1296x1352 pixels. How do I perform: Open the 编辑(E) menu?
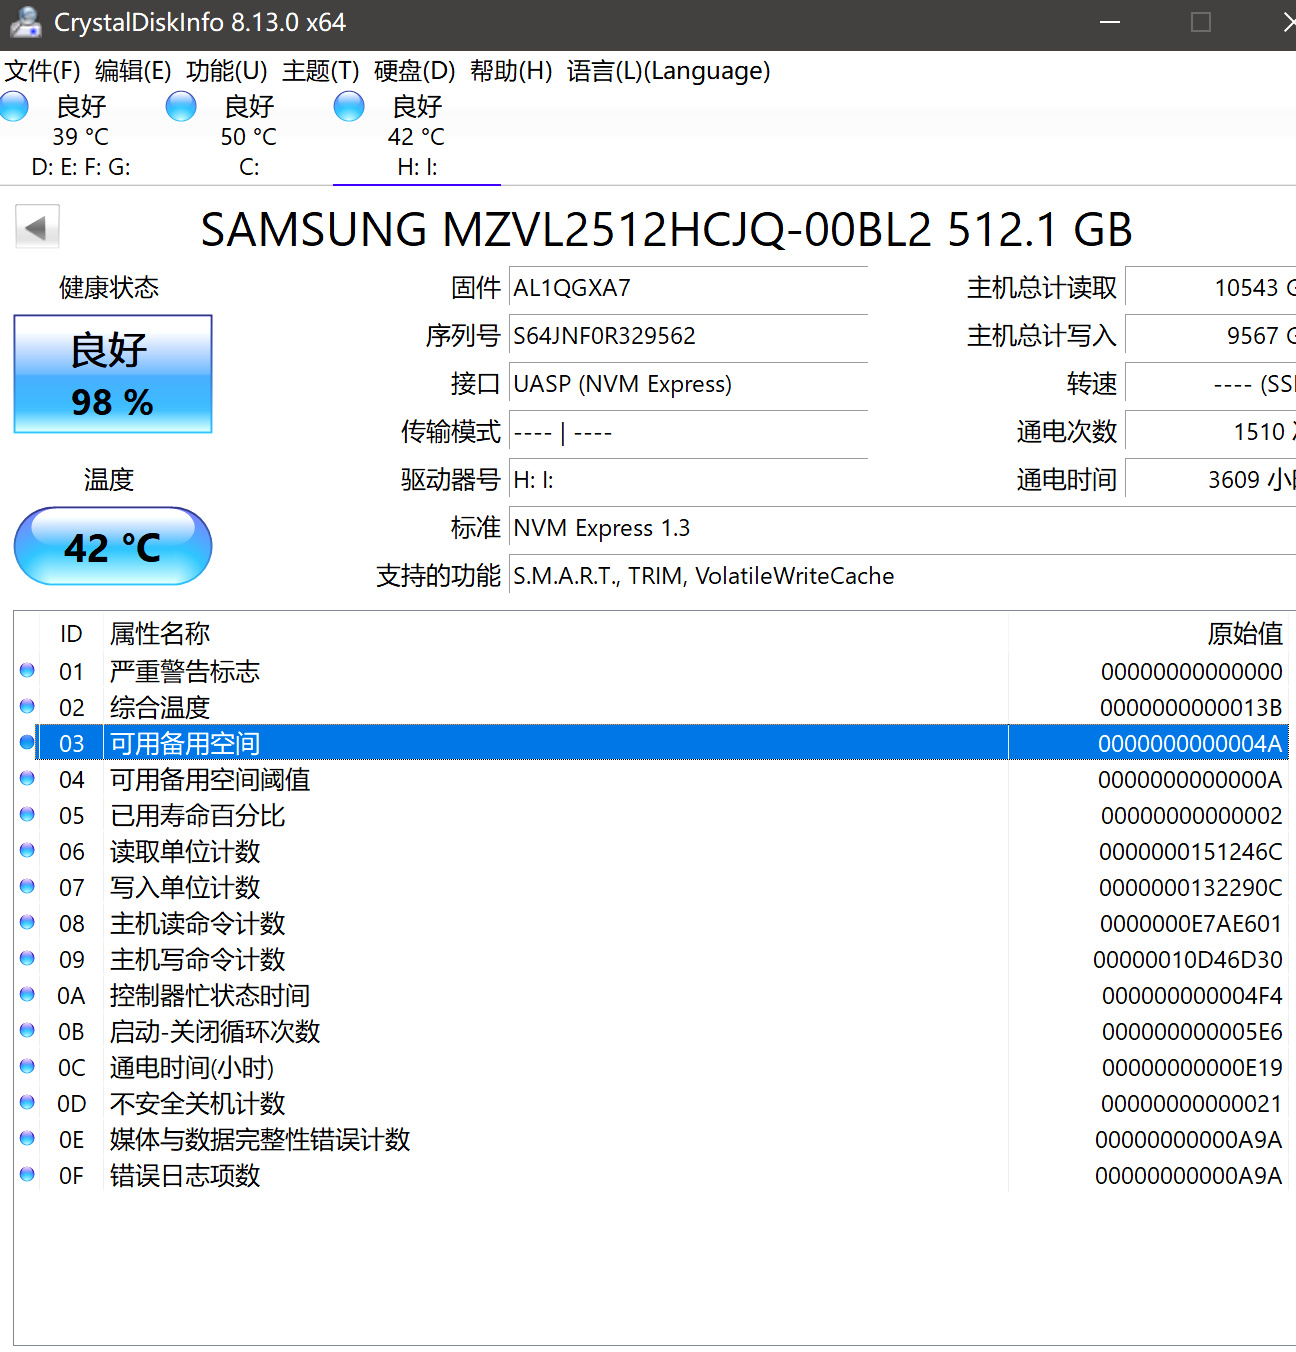tap(133, 71)
